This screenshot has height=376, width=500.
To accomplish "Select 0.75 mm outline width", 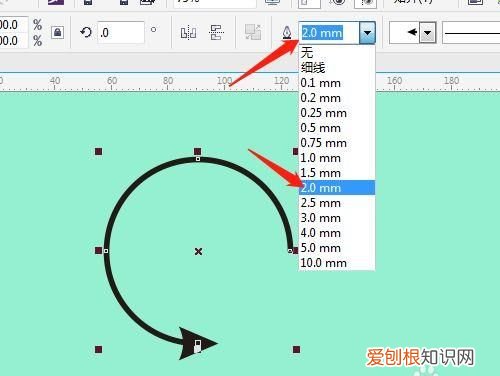I will (x=337, y=143).
